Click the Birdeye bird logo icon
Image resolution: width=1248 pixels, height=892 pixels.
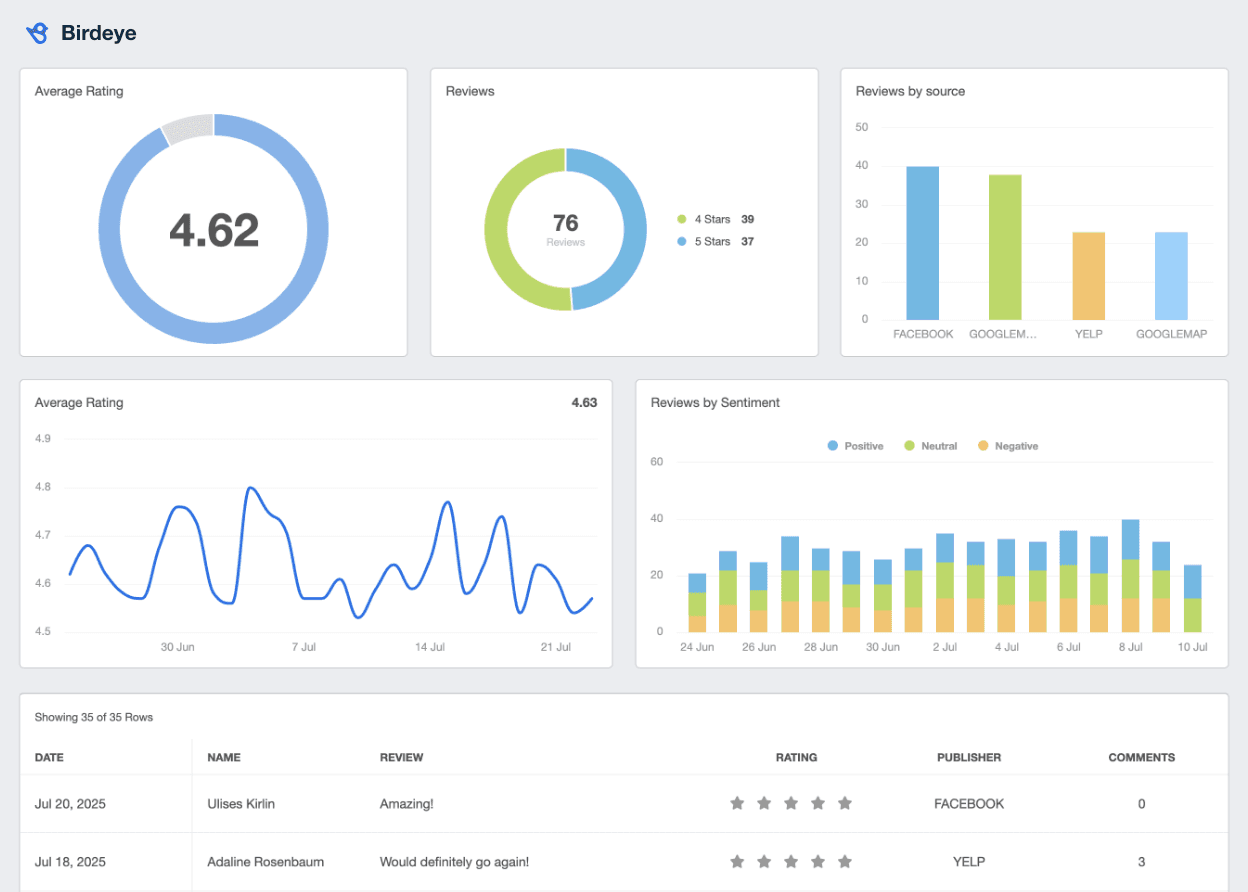click(37, 32)
